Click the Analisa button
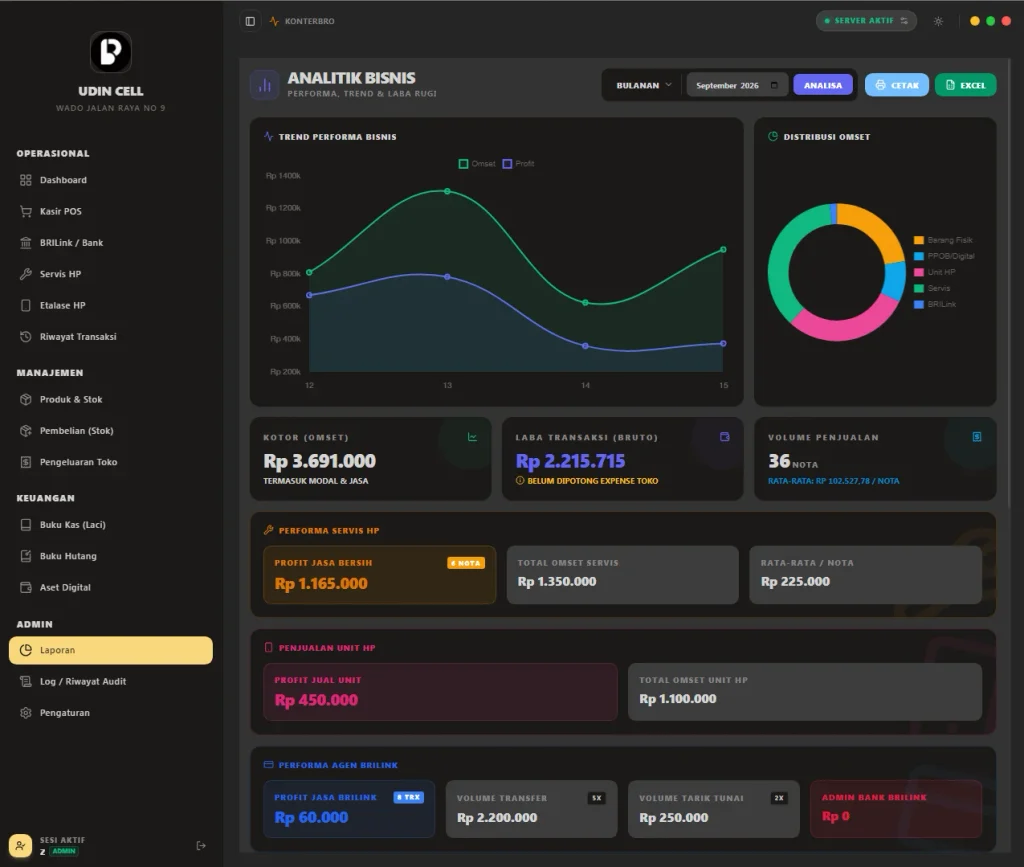This screenshot has height=867, width=1024. point(823,86)
